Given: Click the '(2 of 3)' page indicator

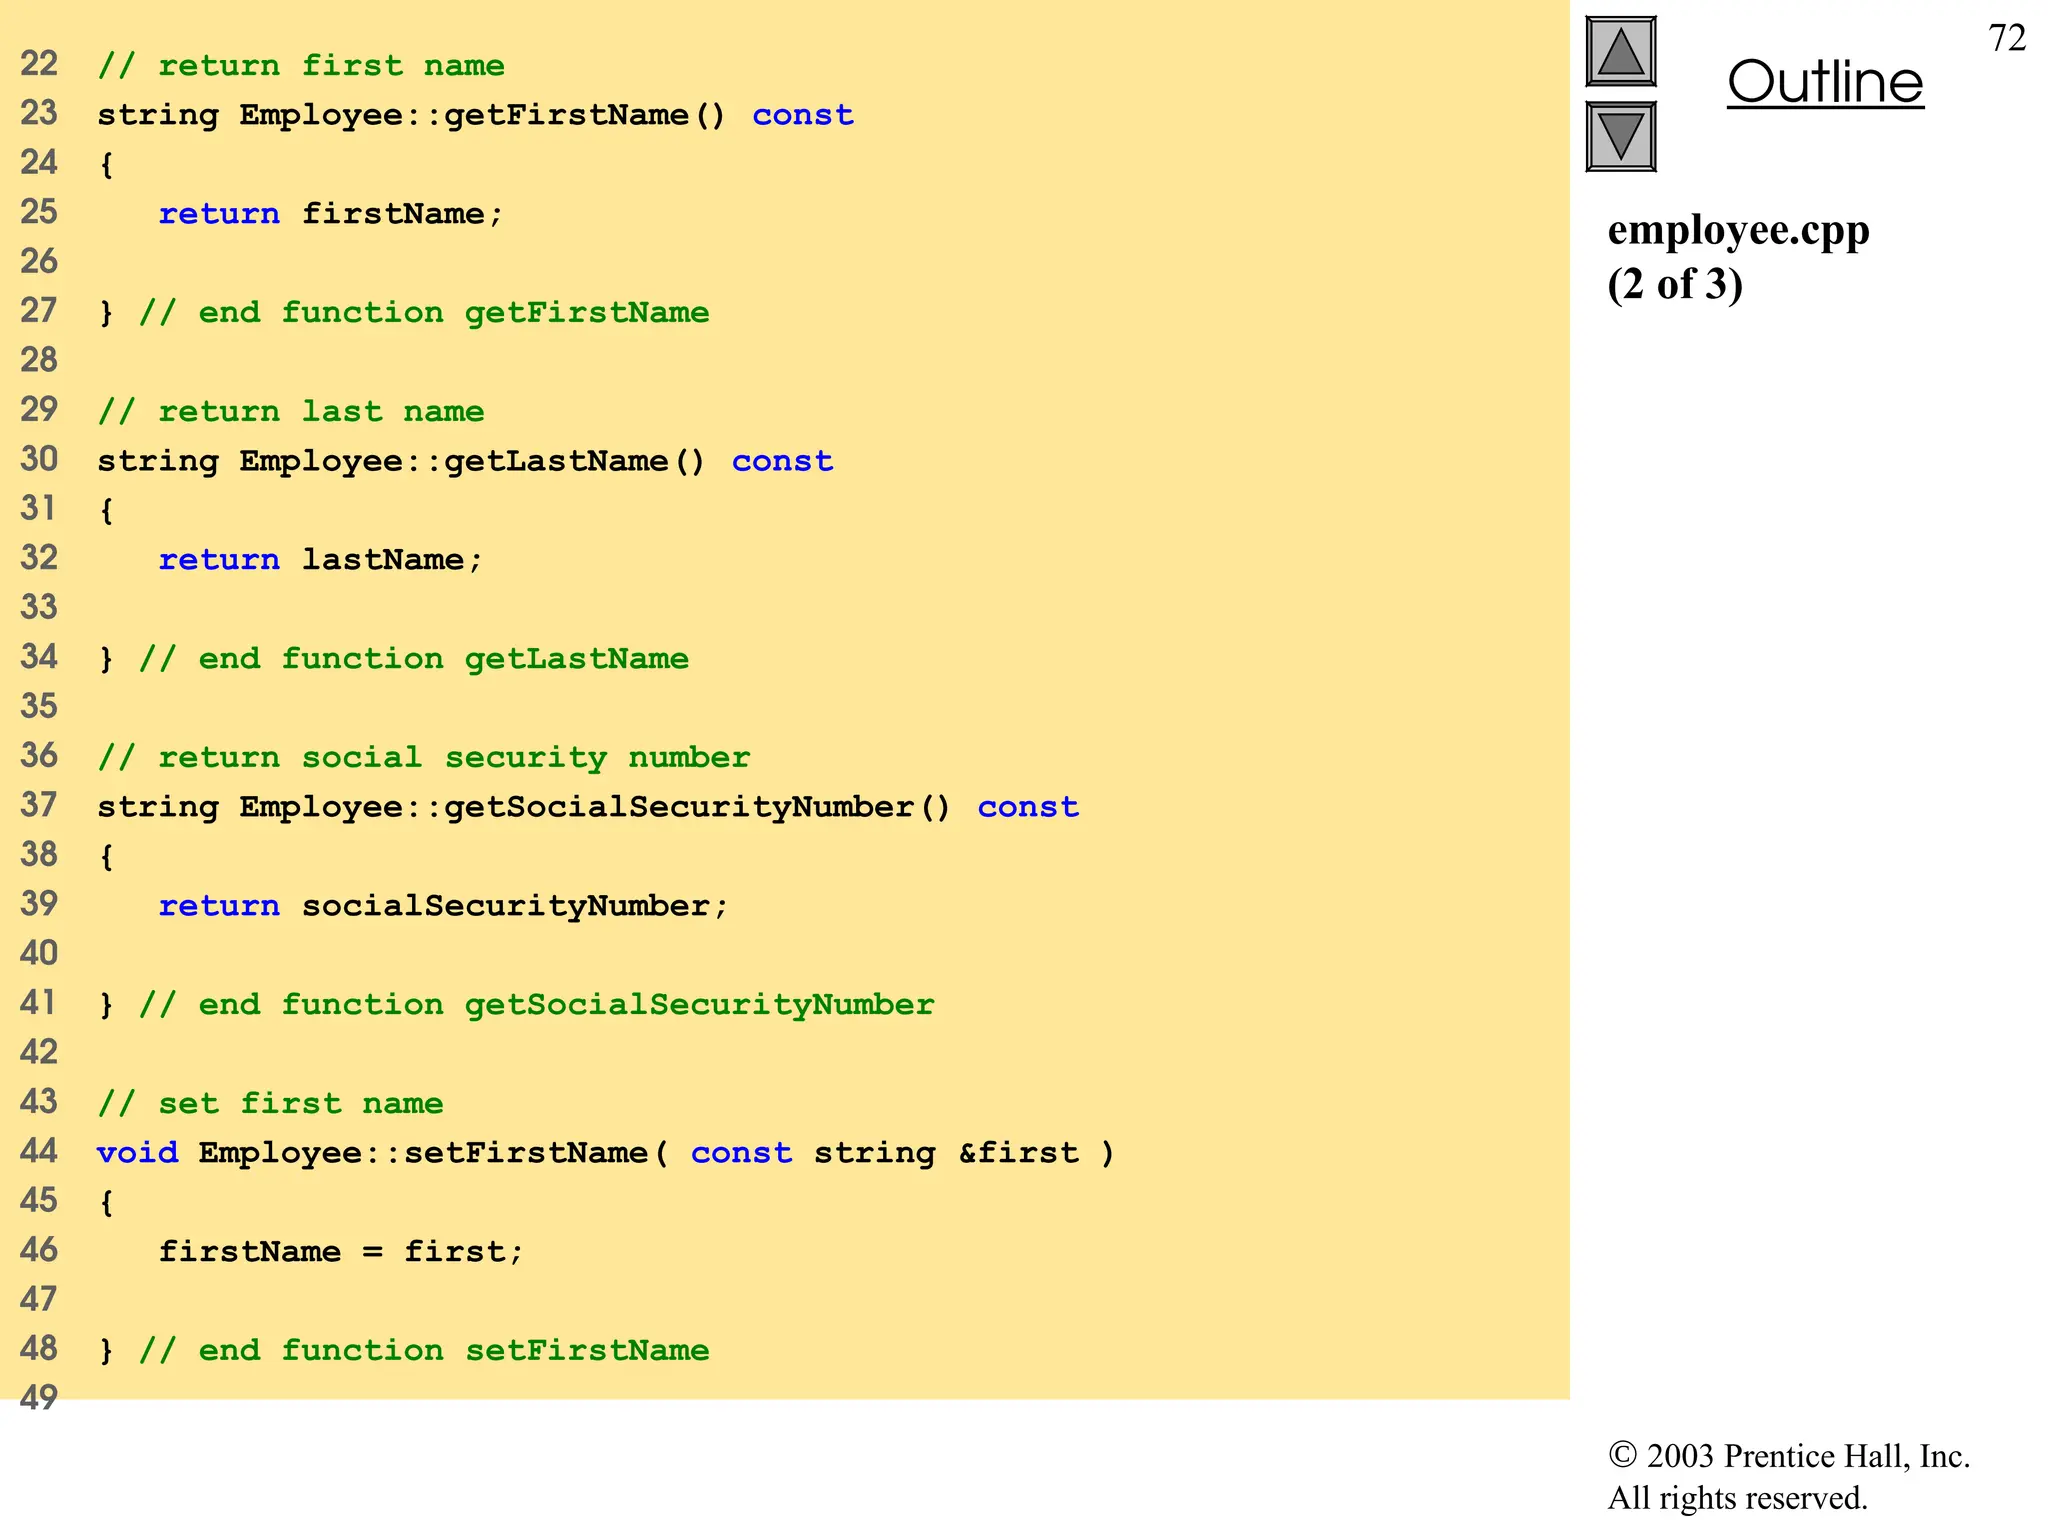Looking at the screenshot, I should coord(1675,285).
